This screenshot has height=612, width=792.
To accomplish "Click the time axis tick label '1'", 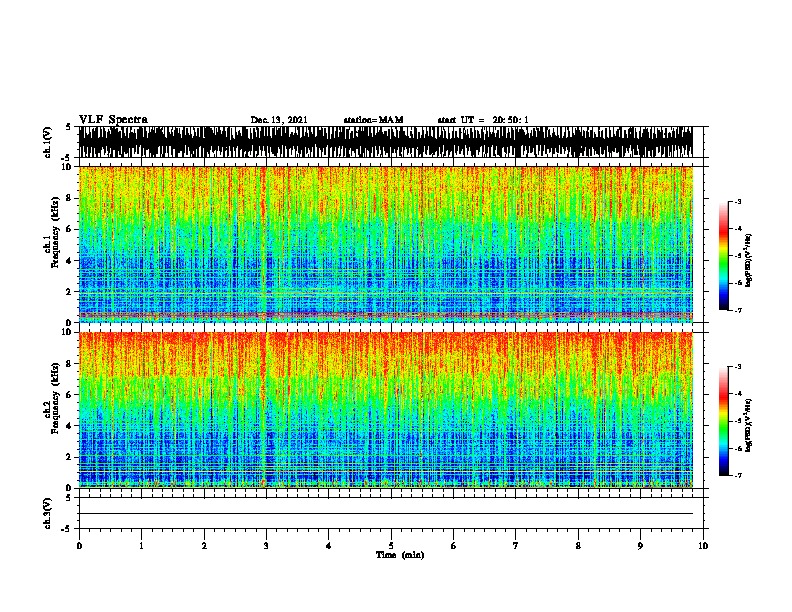I will (x=141, y=545).
